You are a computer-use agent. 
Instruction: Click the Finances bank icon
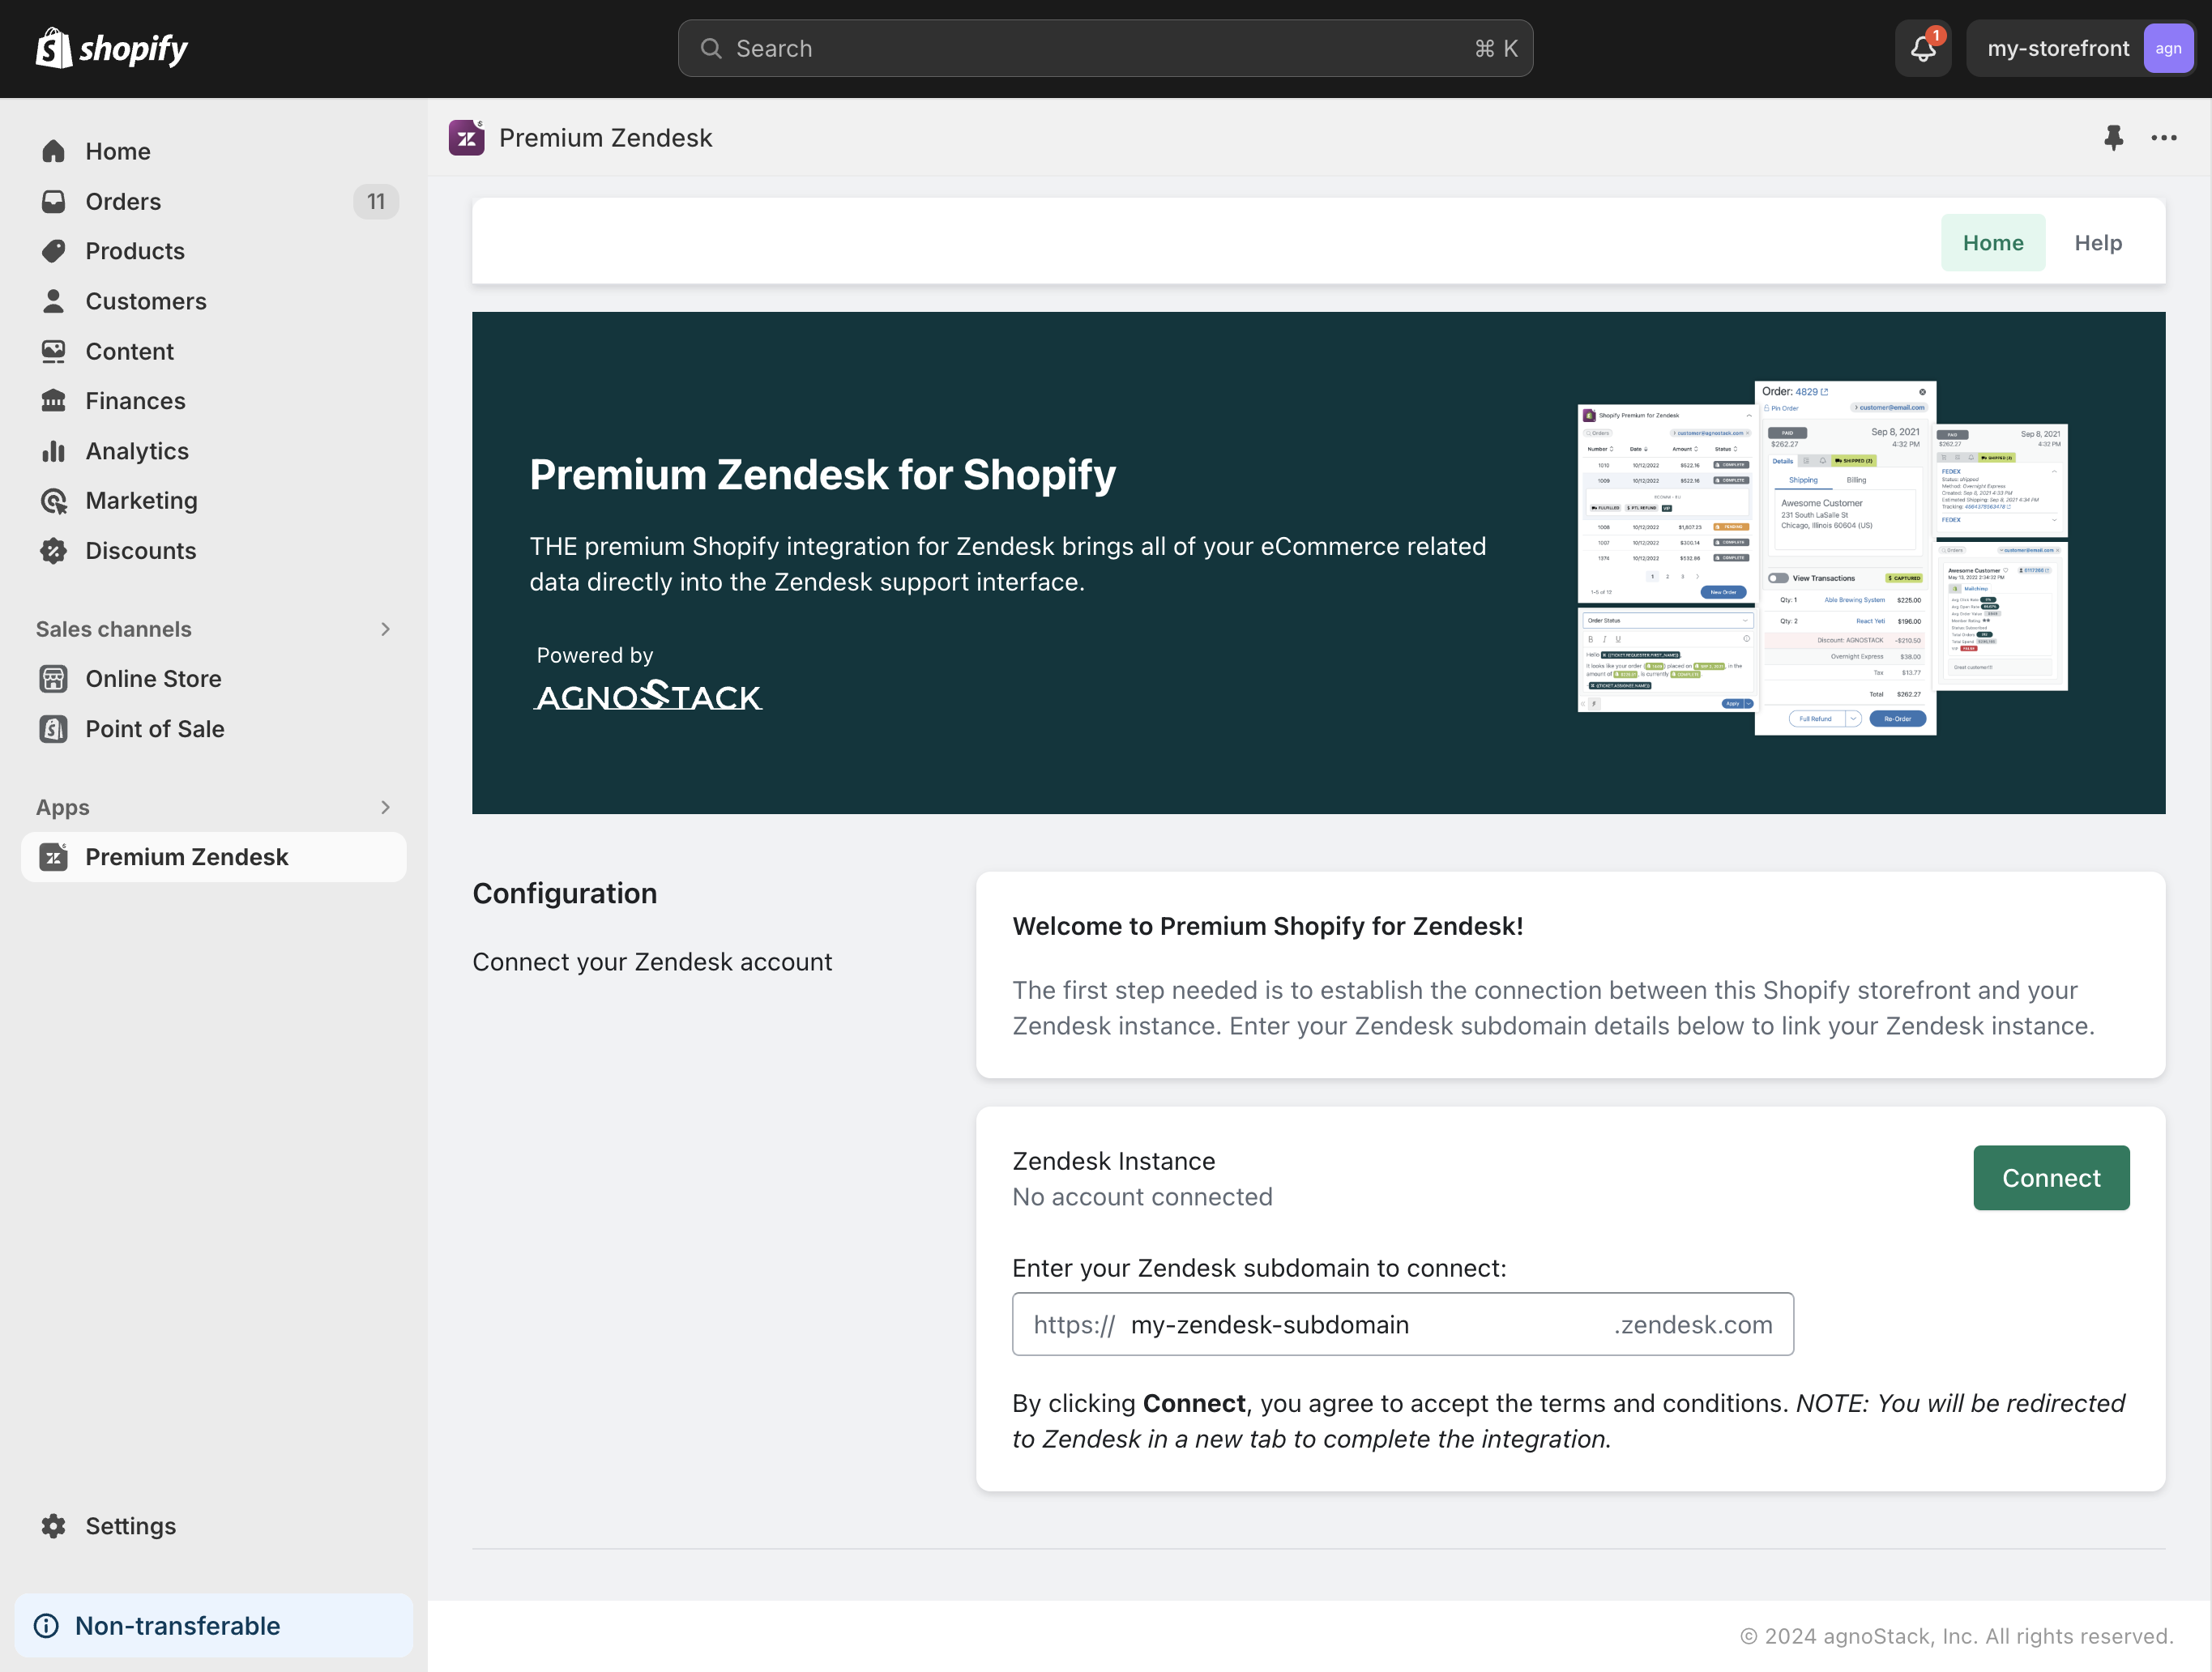pos(54,401)
